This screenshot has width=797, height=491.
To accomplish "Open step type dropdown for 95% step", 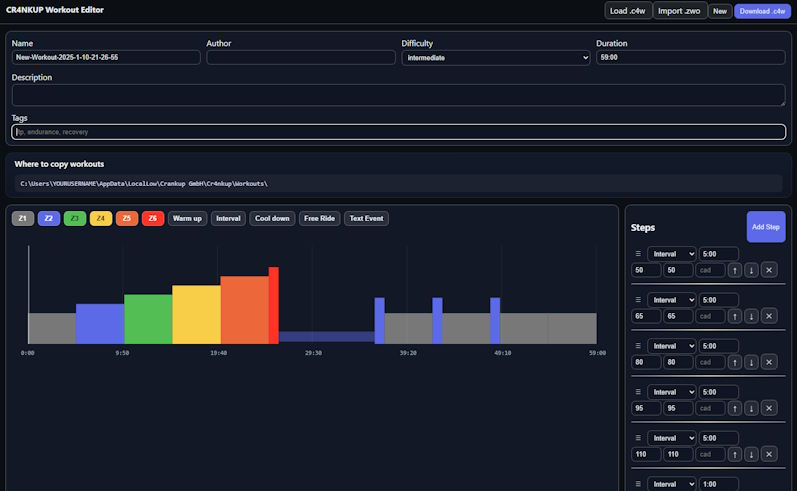I will click(671, 392).
